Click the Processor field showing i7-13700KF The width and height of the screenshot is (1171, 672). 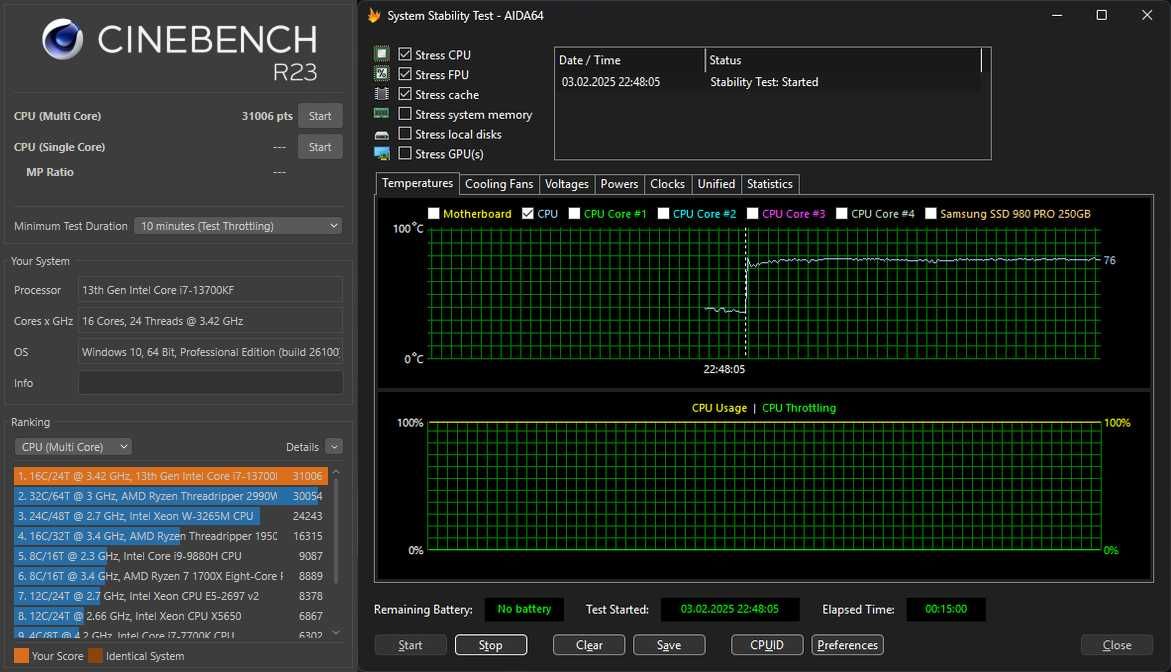tap(211, 290)
